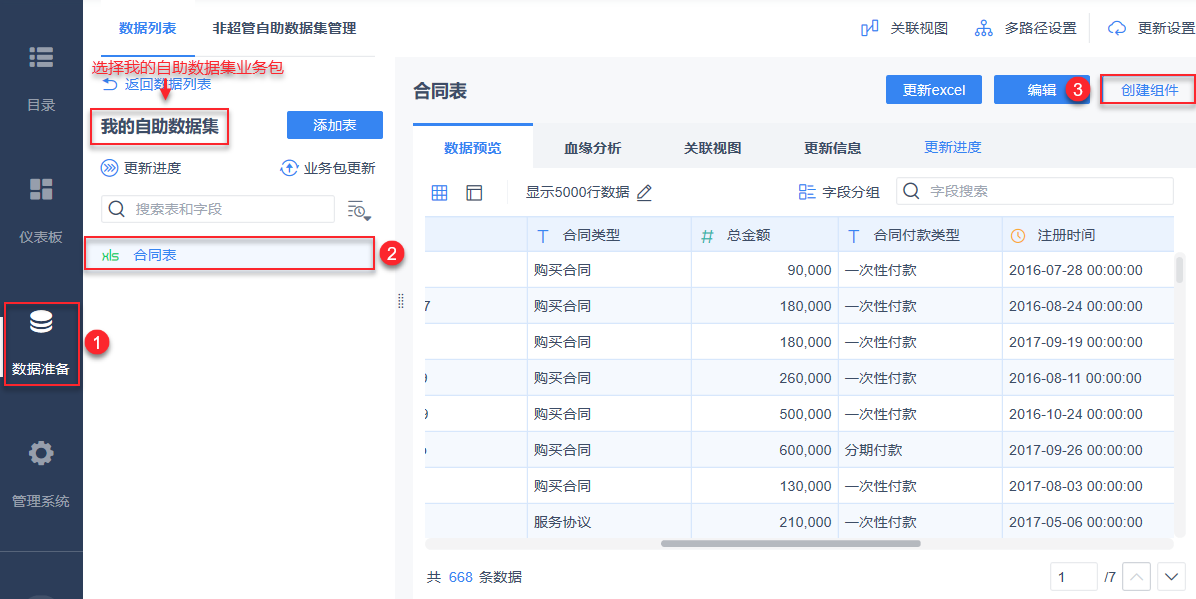1196x599 pixels.
Task: Select the 数据准备 data preparation icon
Action: pyautogui.click(x=41, y=323)
